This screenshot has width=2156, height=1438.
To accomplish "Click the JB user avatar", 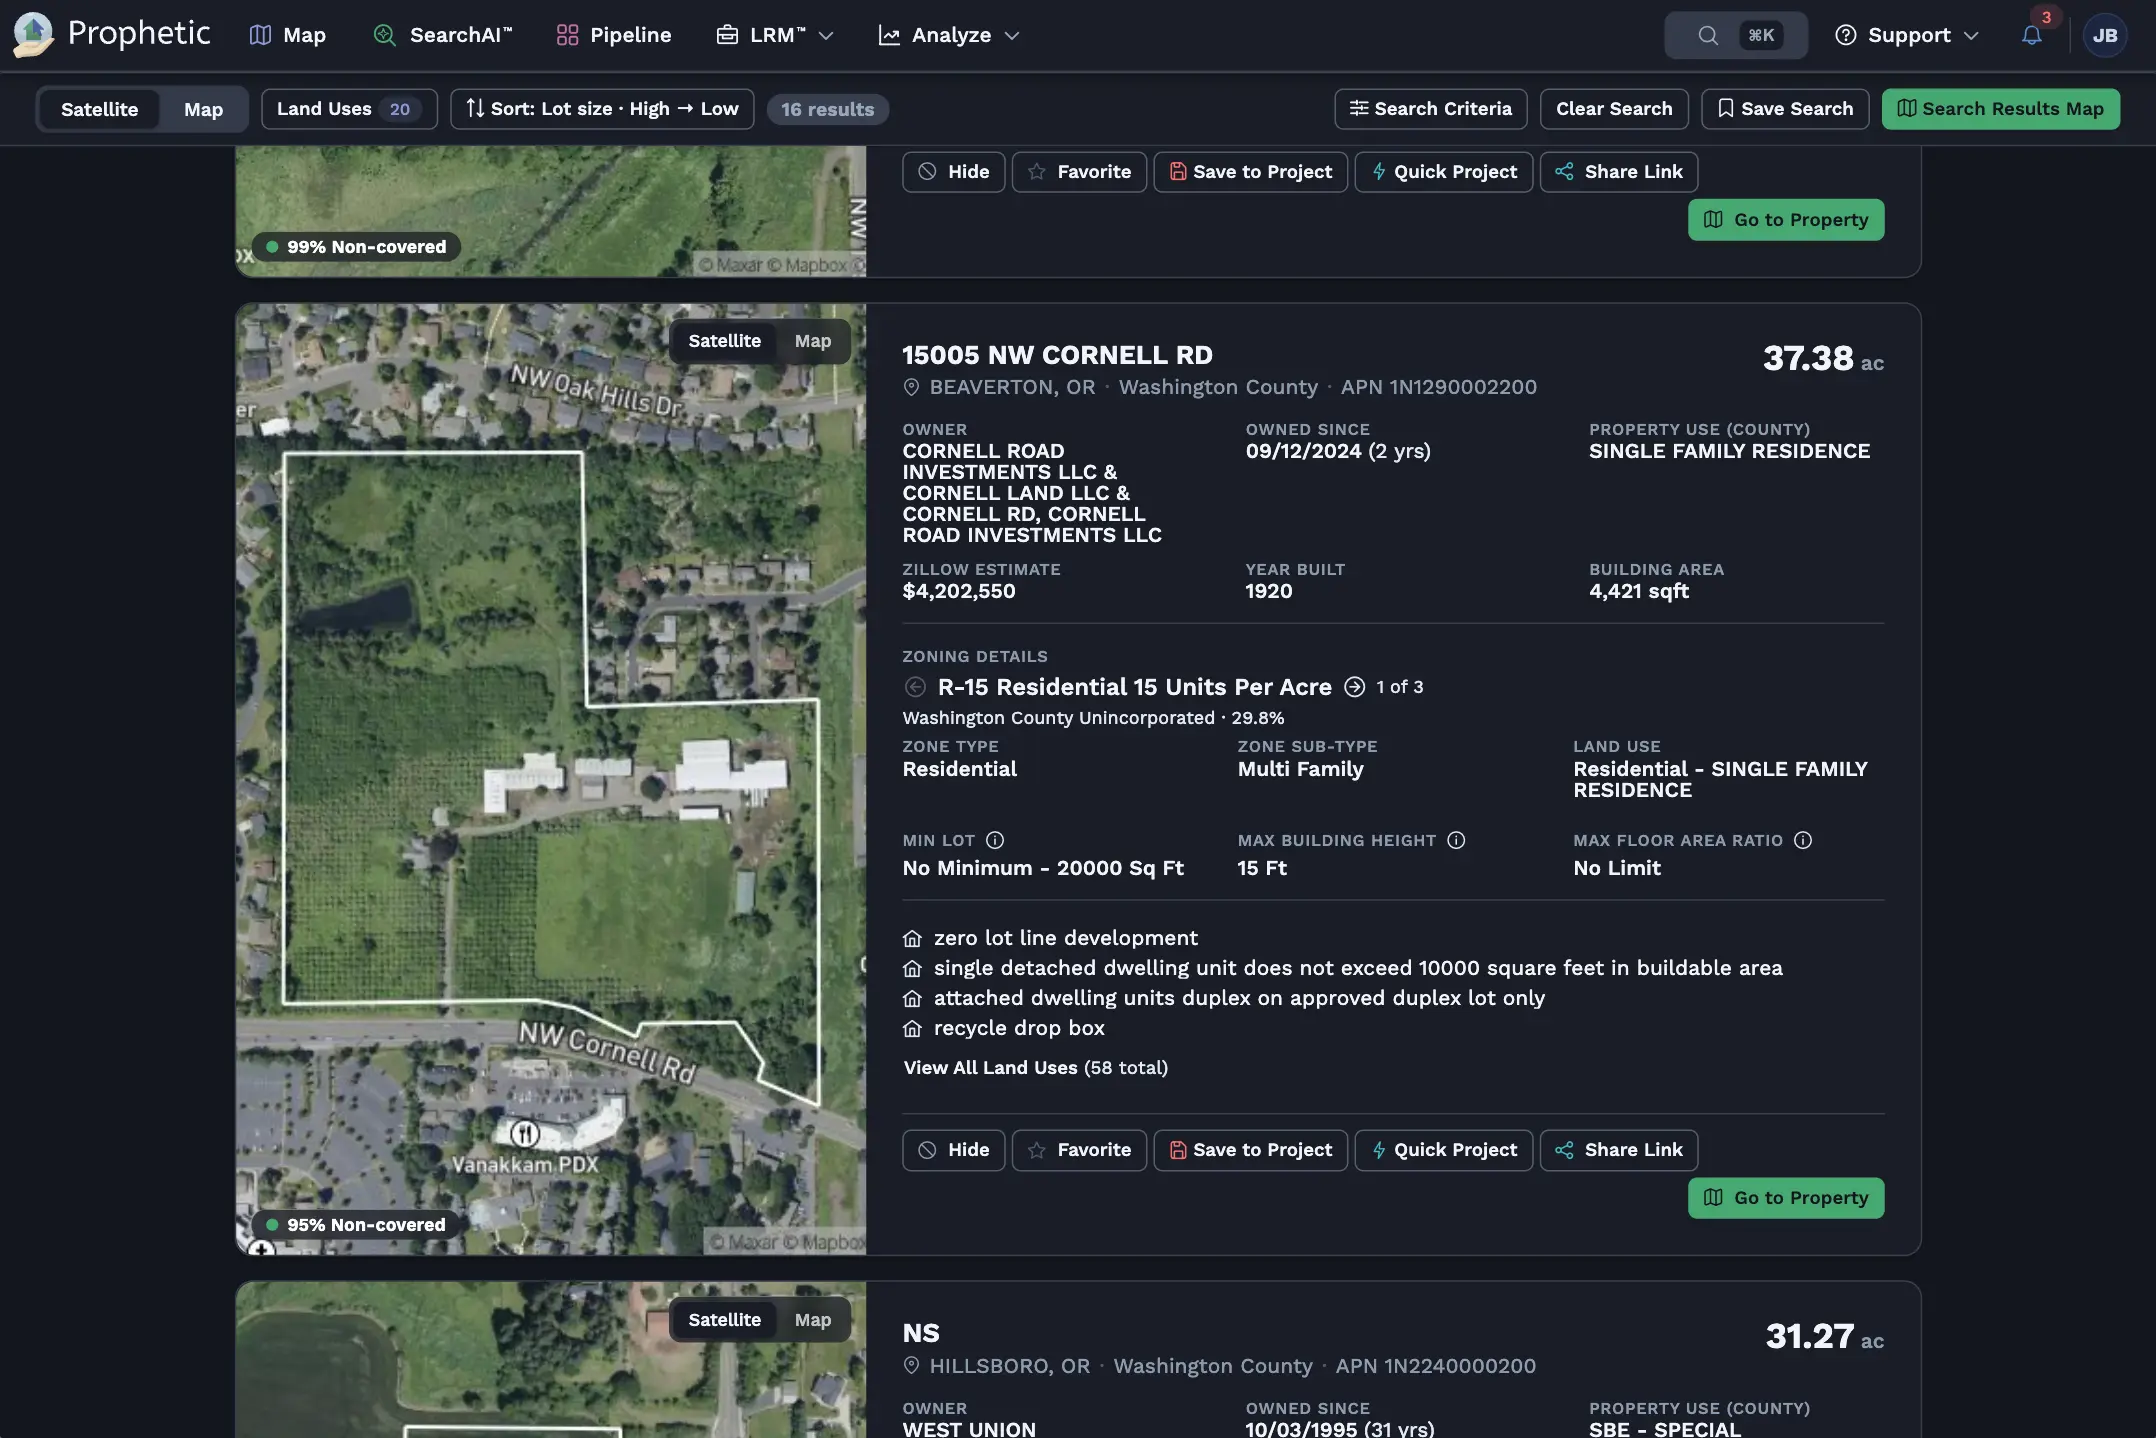I will 2104,35.
